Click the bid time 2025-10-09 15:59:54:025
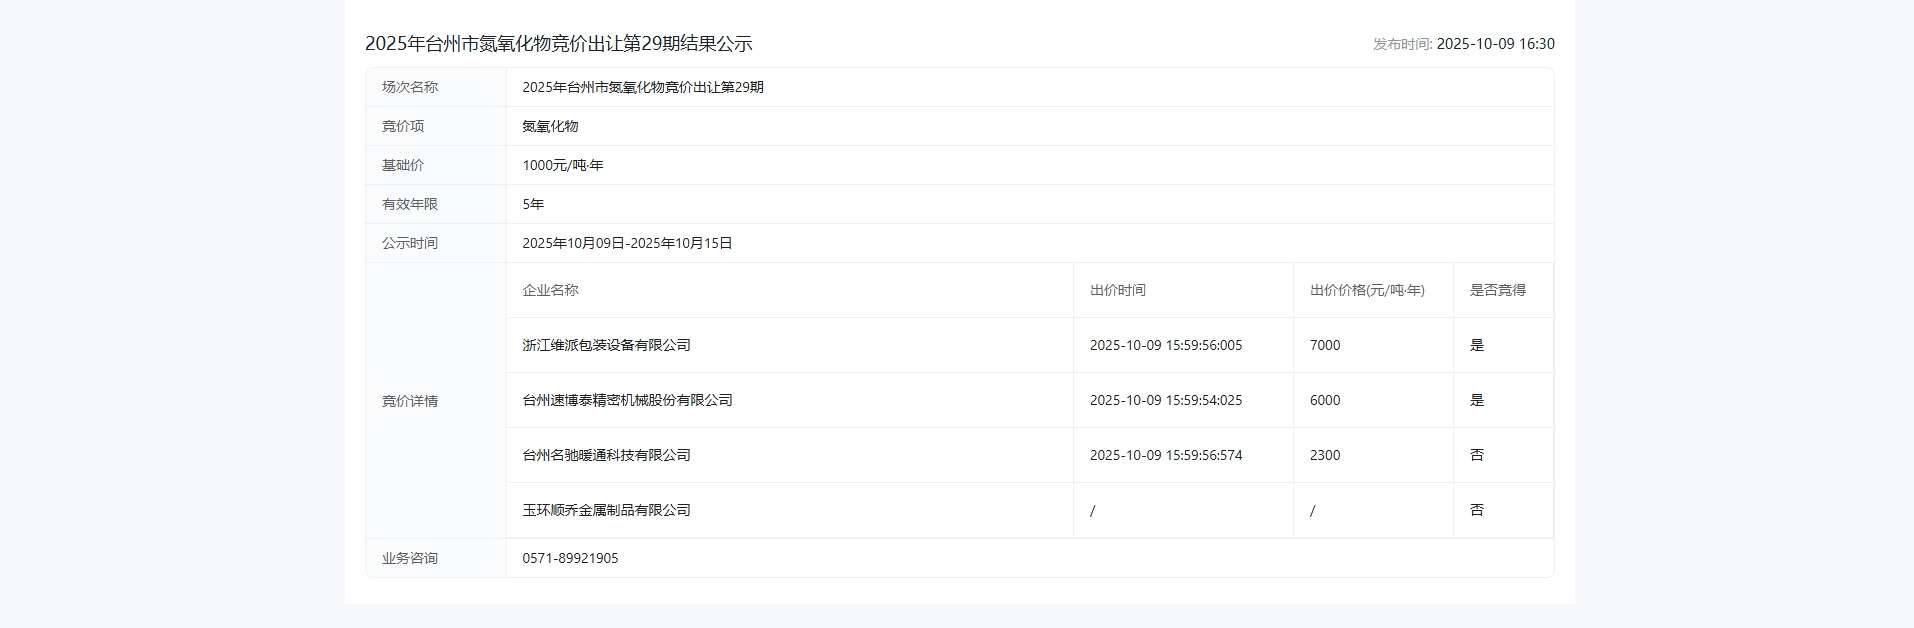 click(1166, 400)
